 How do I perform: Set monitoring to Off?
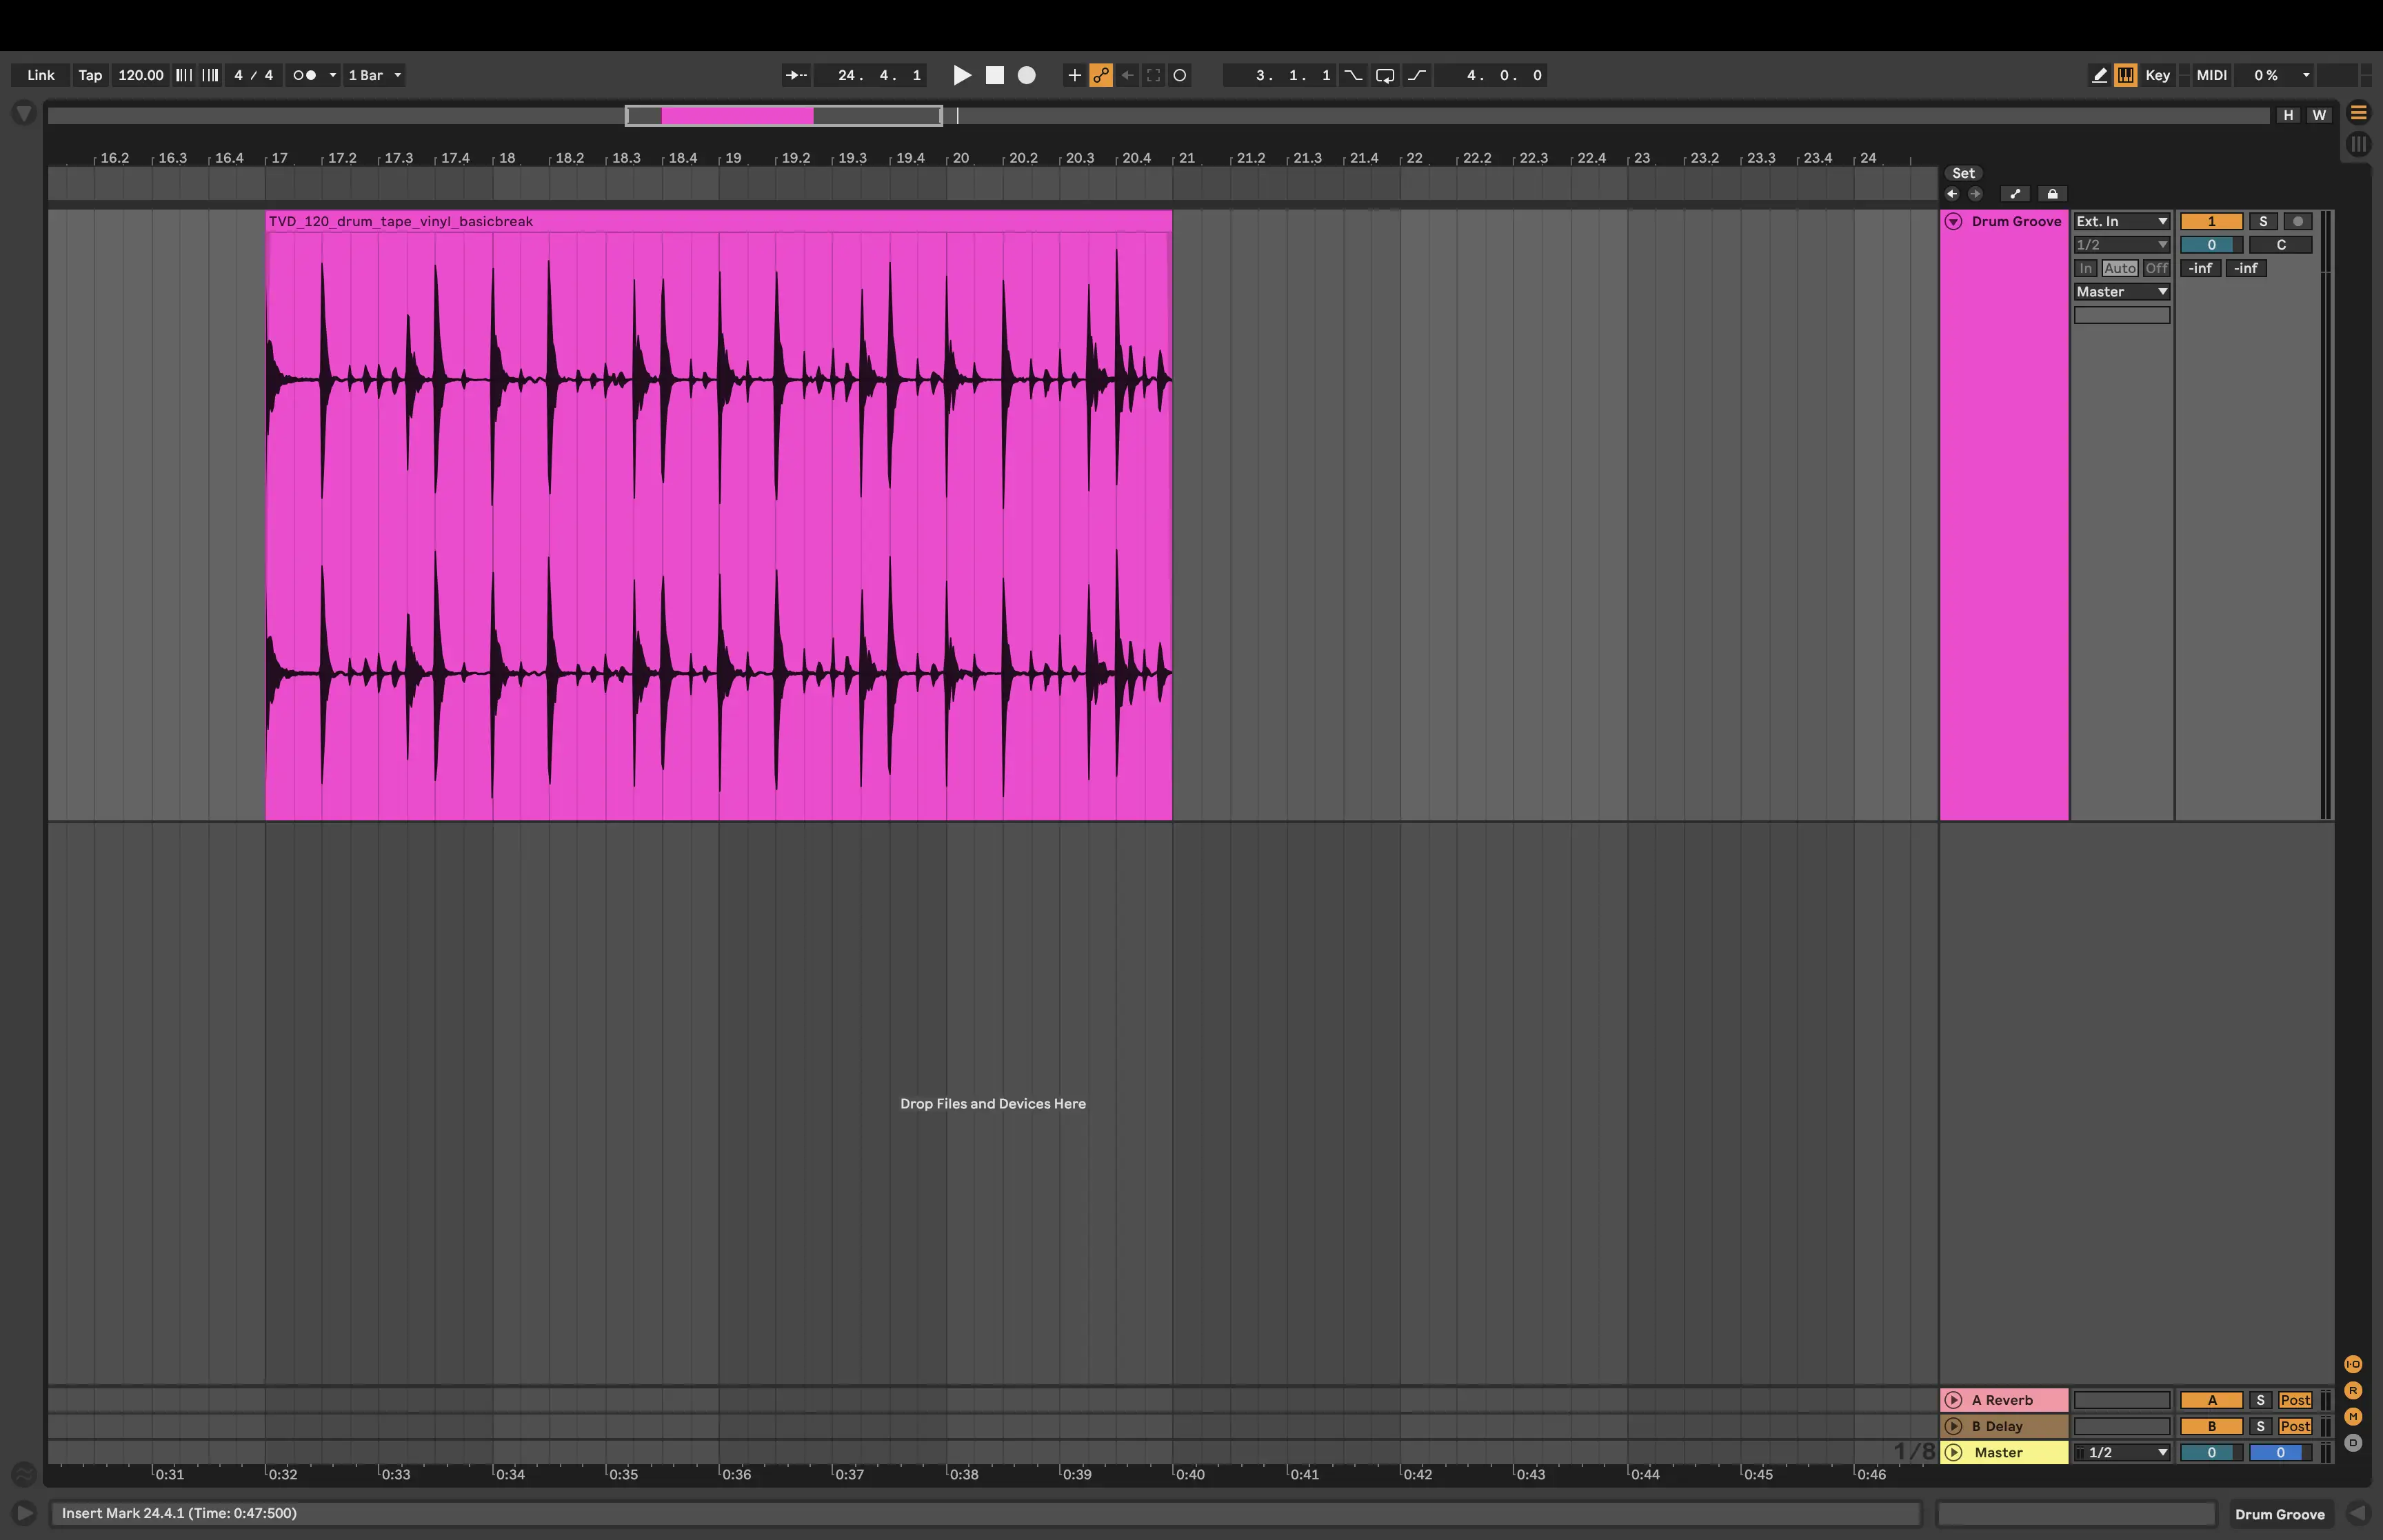point(2156,268)
